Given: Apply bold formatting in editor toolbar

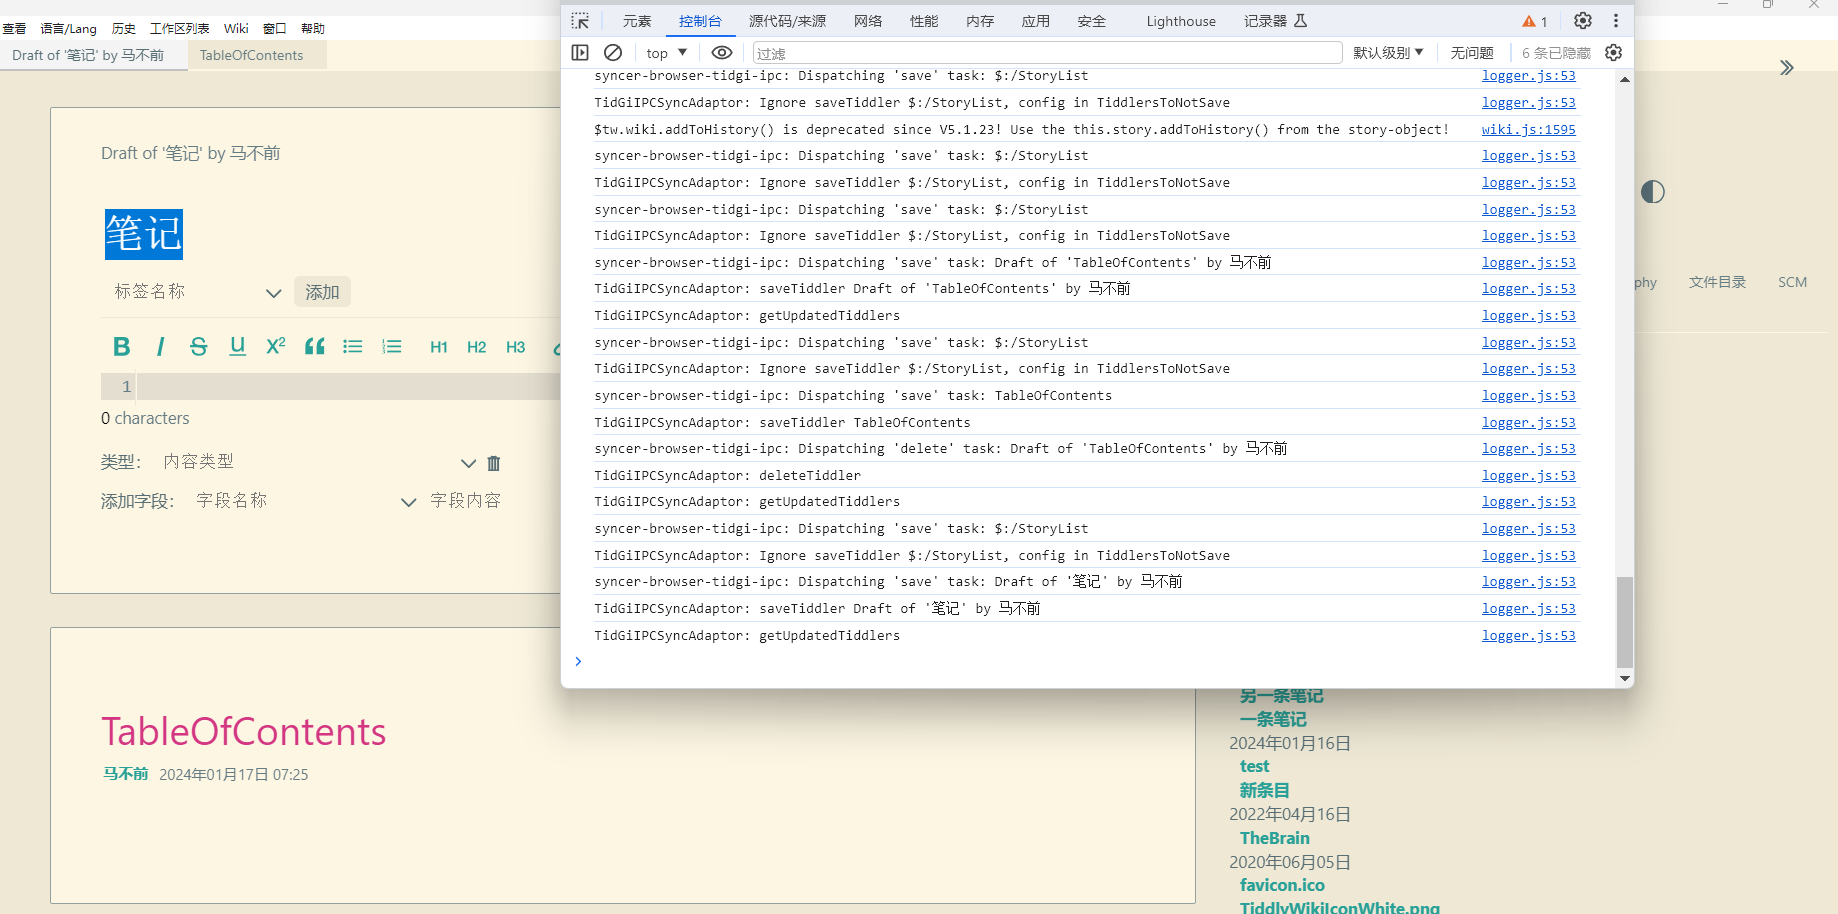Looking at the screenshot, I should click(x=121, y=346).
